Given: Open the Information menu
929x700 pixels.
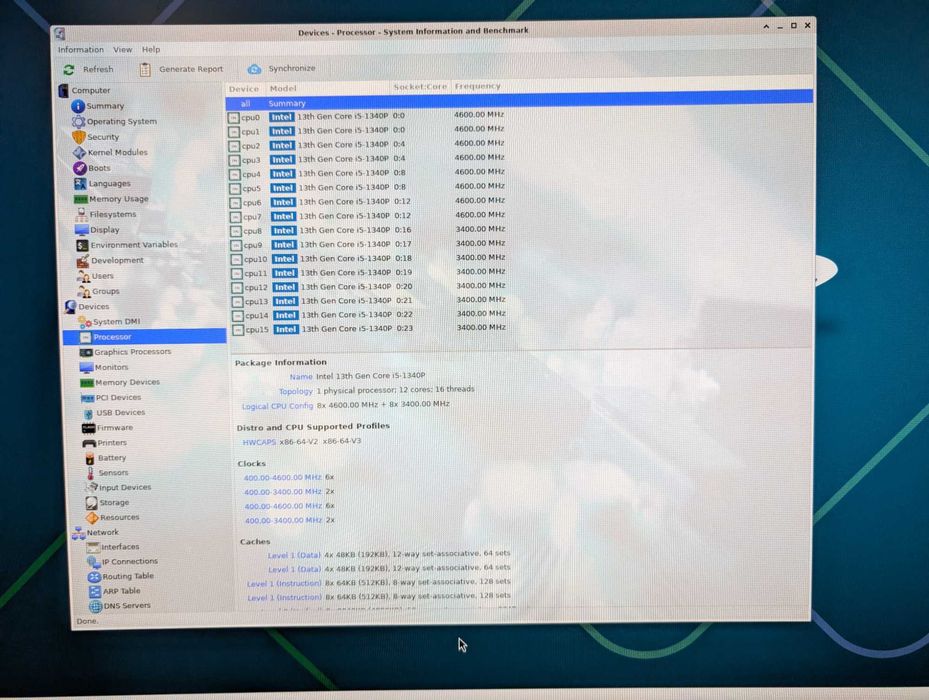Looking at the screenshot, I should (x=81, y=50).
